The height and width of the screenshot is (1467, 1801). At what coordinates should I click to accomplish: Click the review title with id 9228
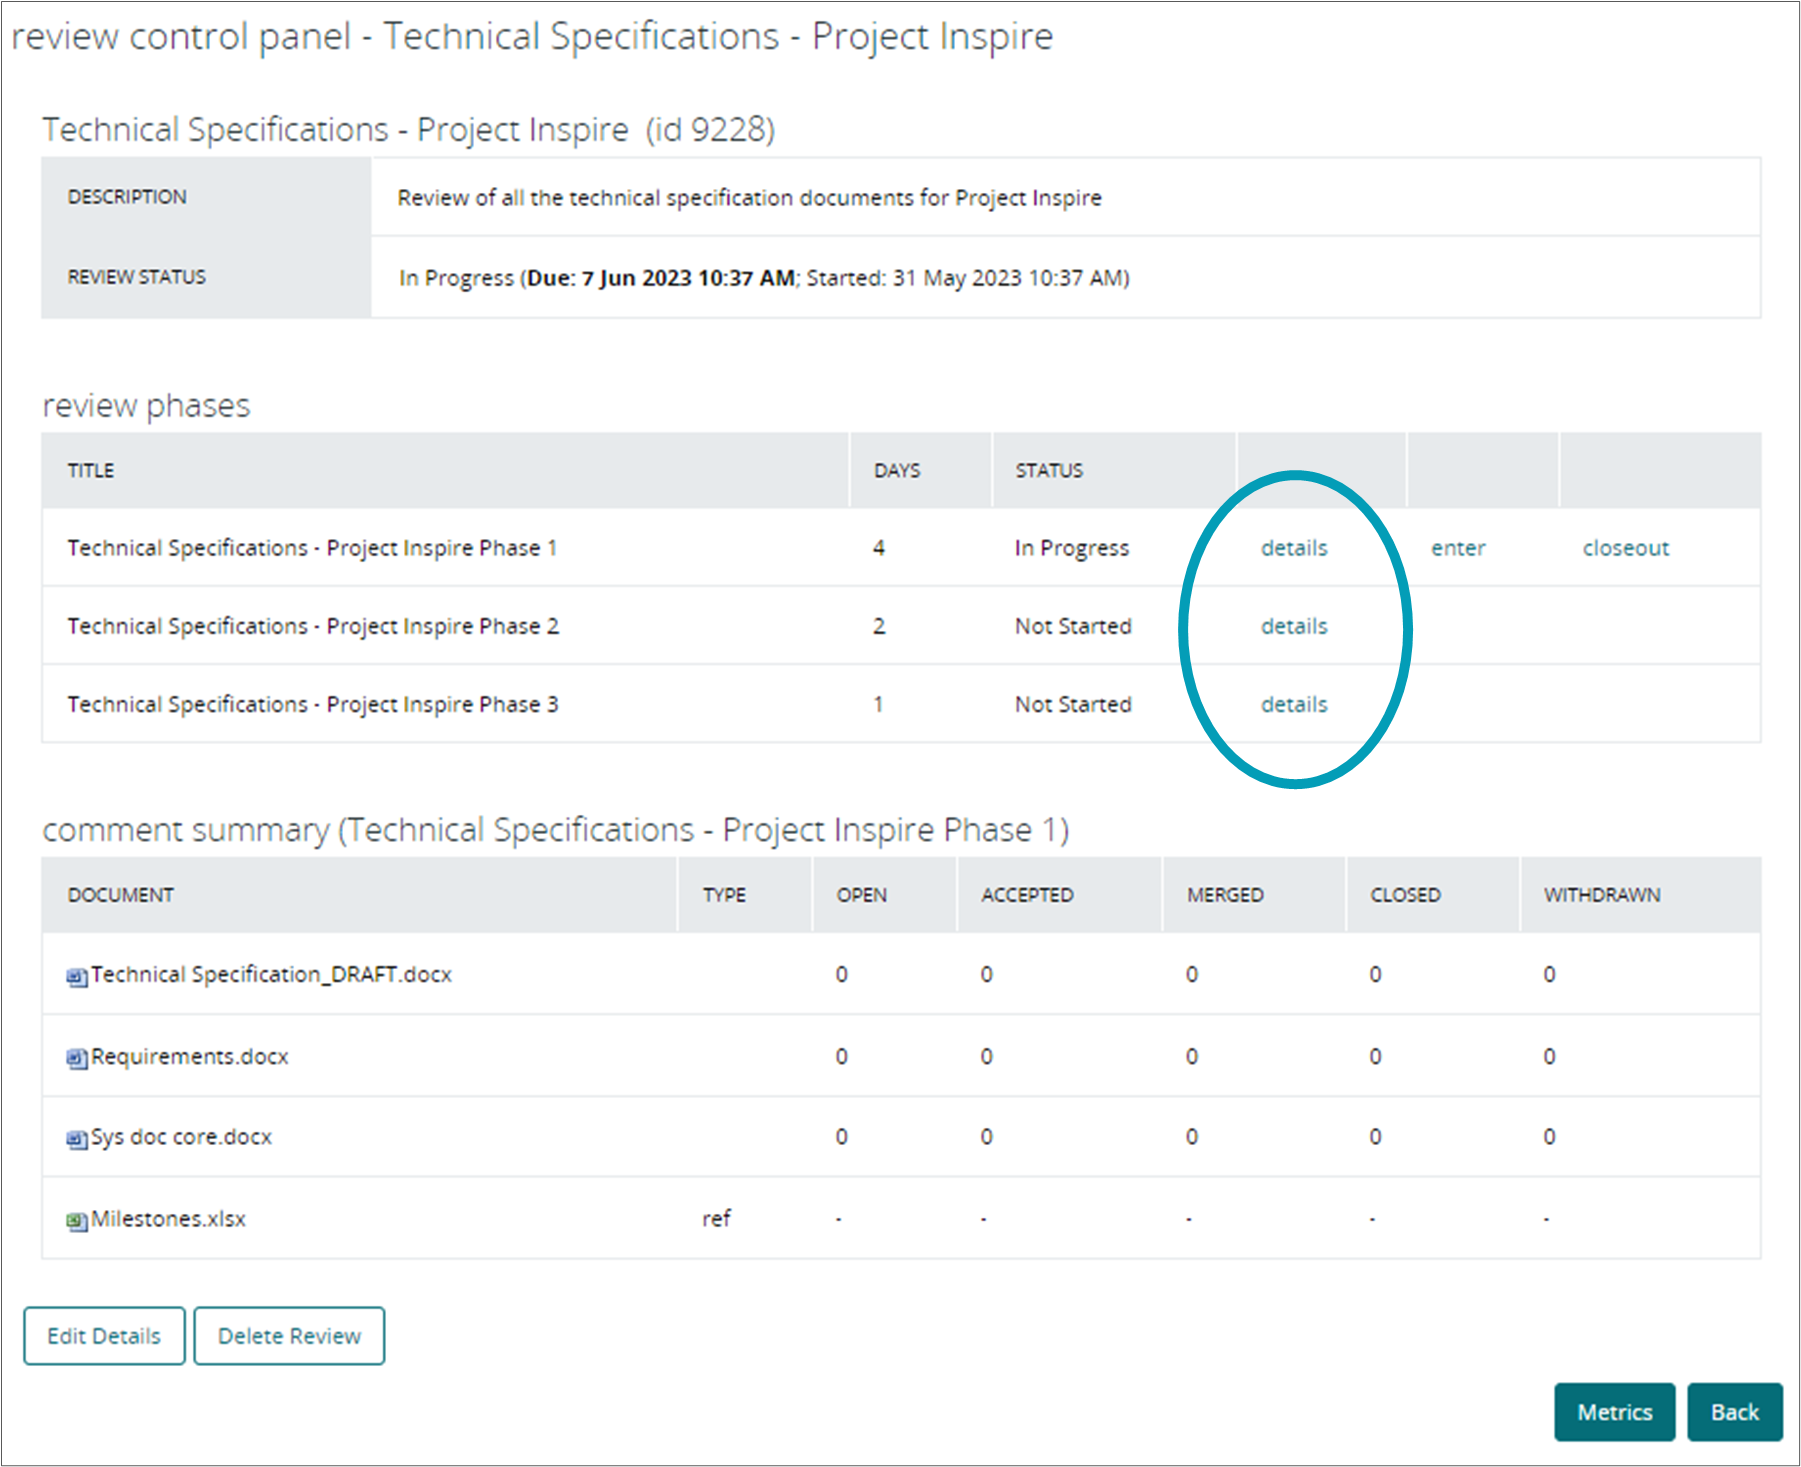[408, 129]
